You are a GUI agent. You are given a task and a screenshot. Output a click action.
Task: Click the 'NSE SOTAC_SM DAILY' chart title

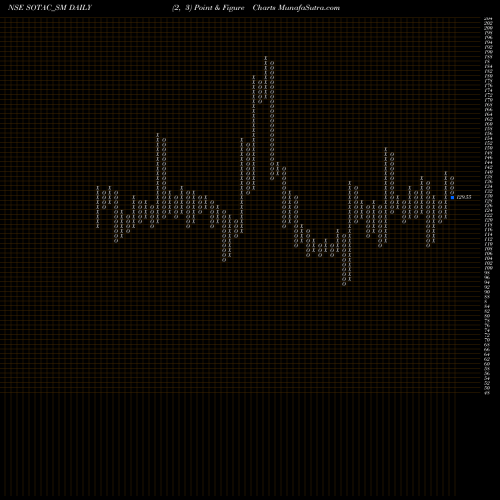[50, 8]
